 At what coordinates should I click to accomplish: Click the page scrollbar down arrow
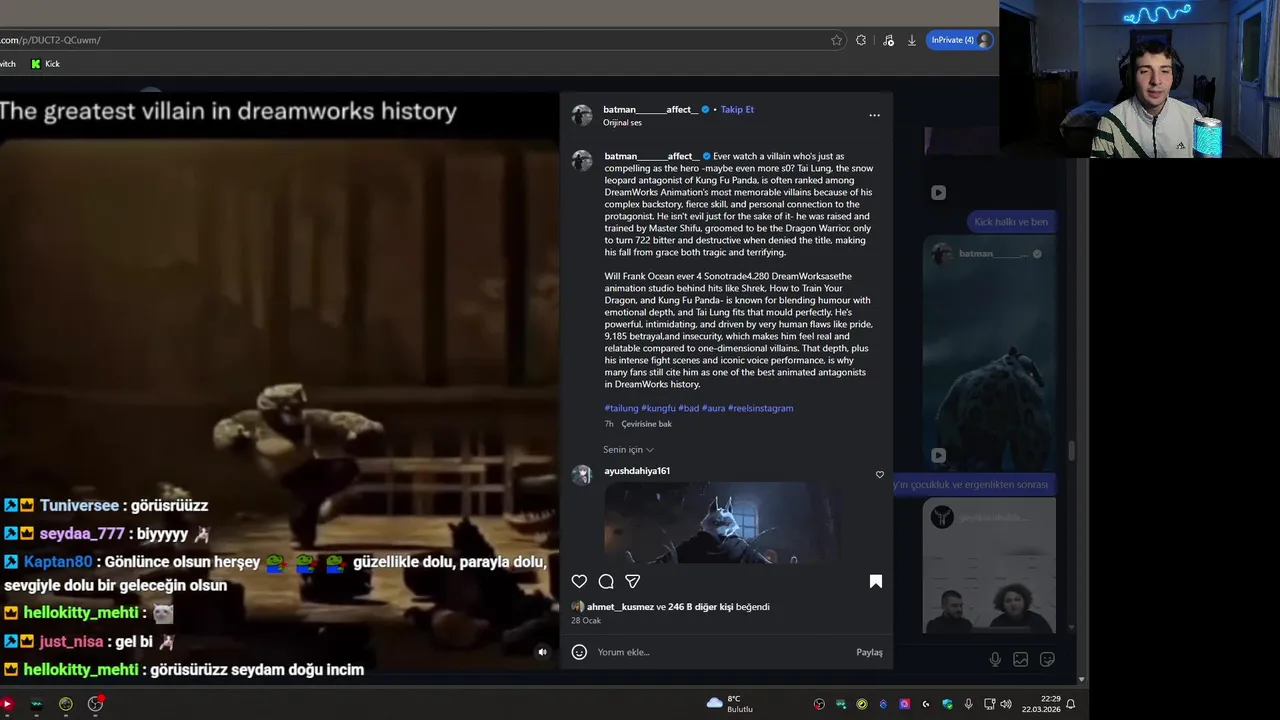1081,680
